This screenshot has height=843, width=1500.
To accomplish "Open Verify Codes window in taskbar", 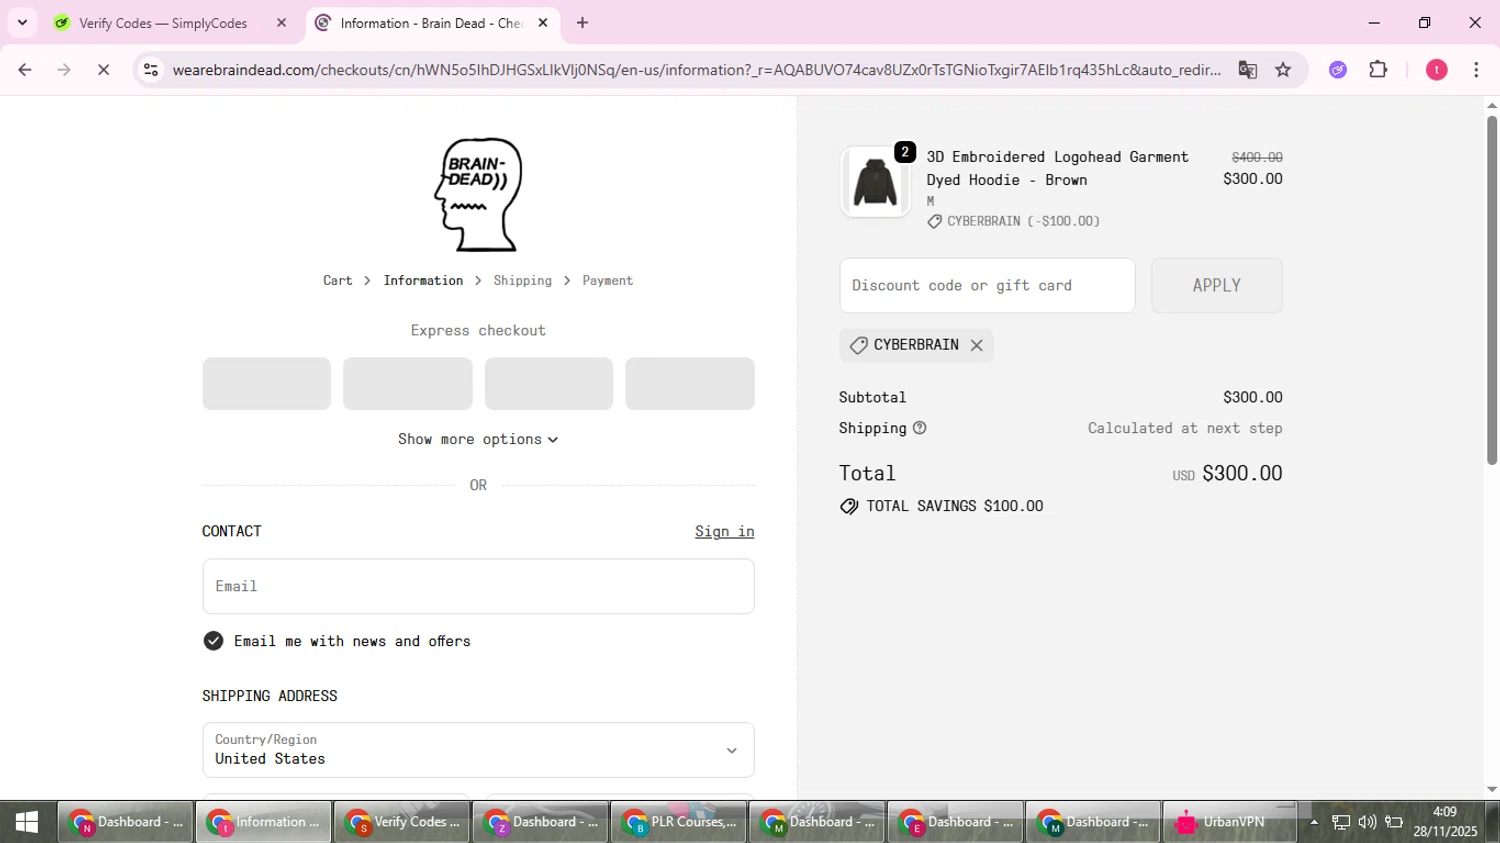I will (x=402, y=822).
